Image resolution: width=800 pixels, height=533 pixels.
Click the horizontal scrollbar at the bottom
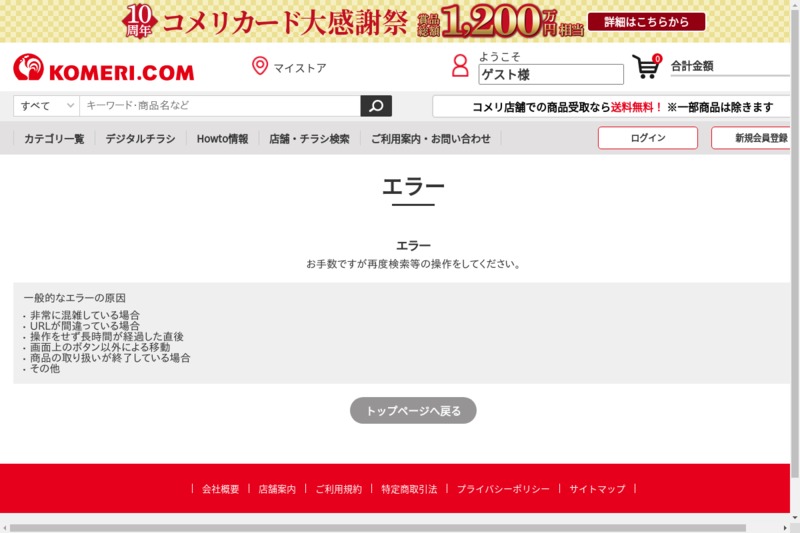[x=380, y=527]
